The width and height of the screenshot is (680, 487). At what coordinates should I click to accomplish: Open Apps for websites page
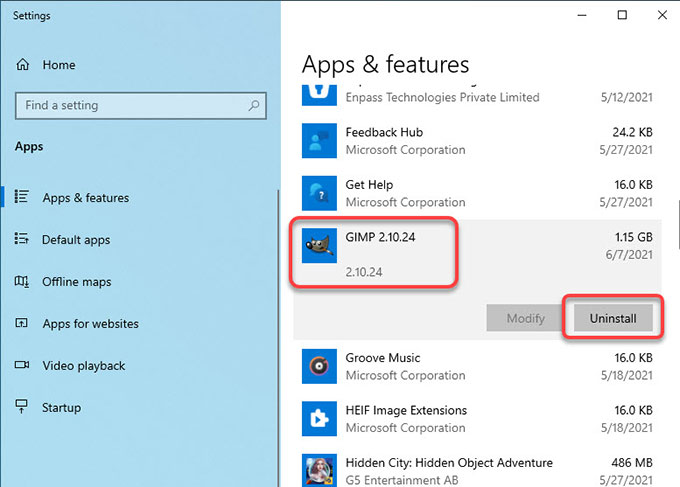[x=90, y=324]
